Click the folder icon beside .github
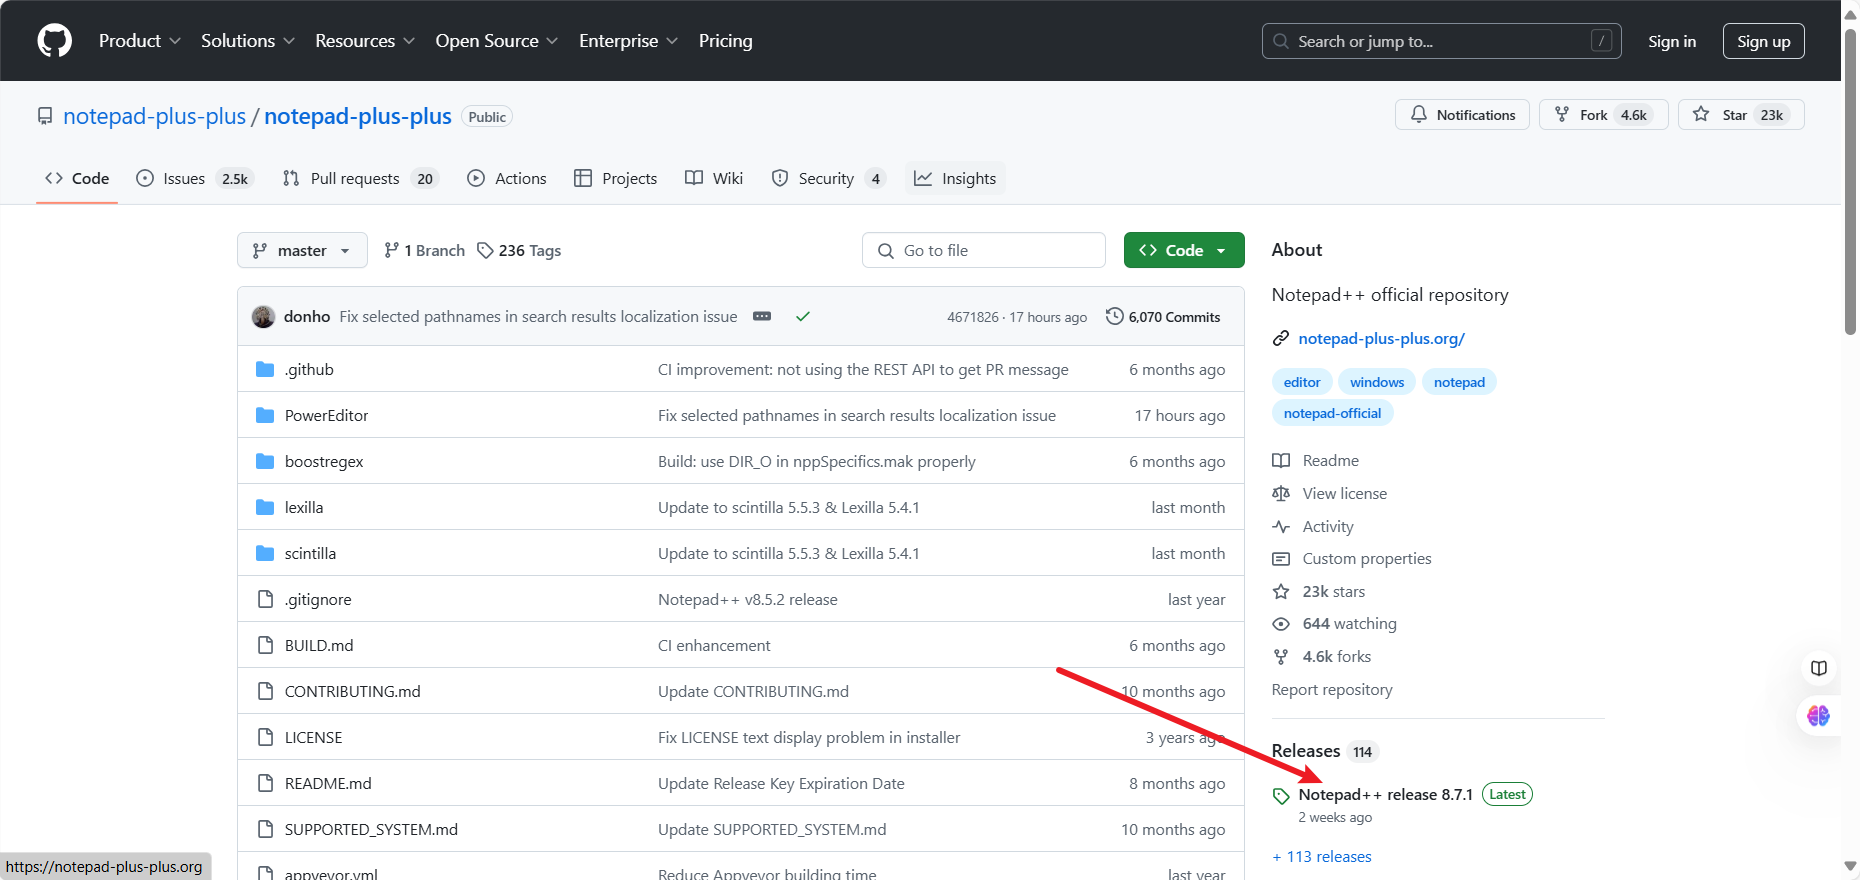1860x880 pixels. [265, 369]
